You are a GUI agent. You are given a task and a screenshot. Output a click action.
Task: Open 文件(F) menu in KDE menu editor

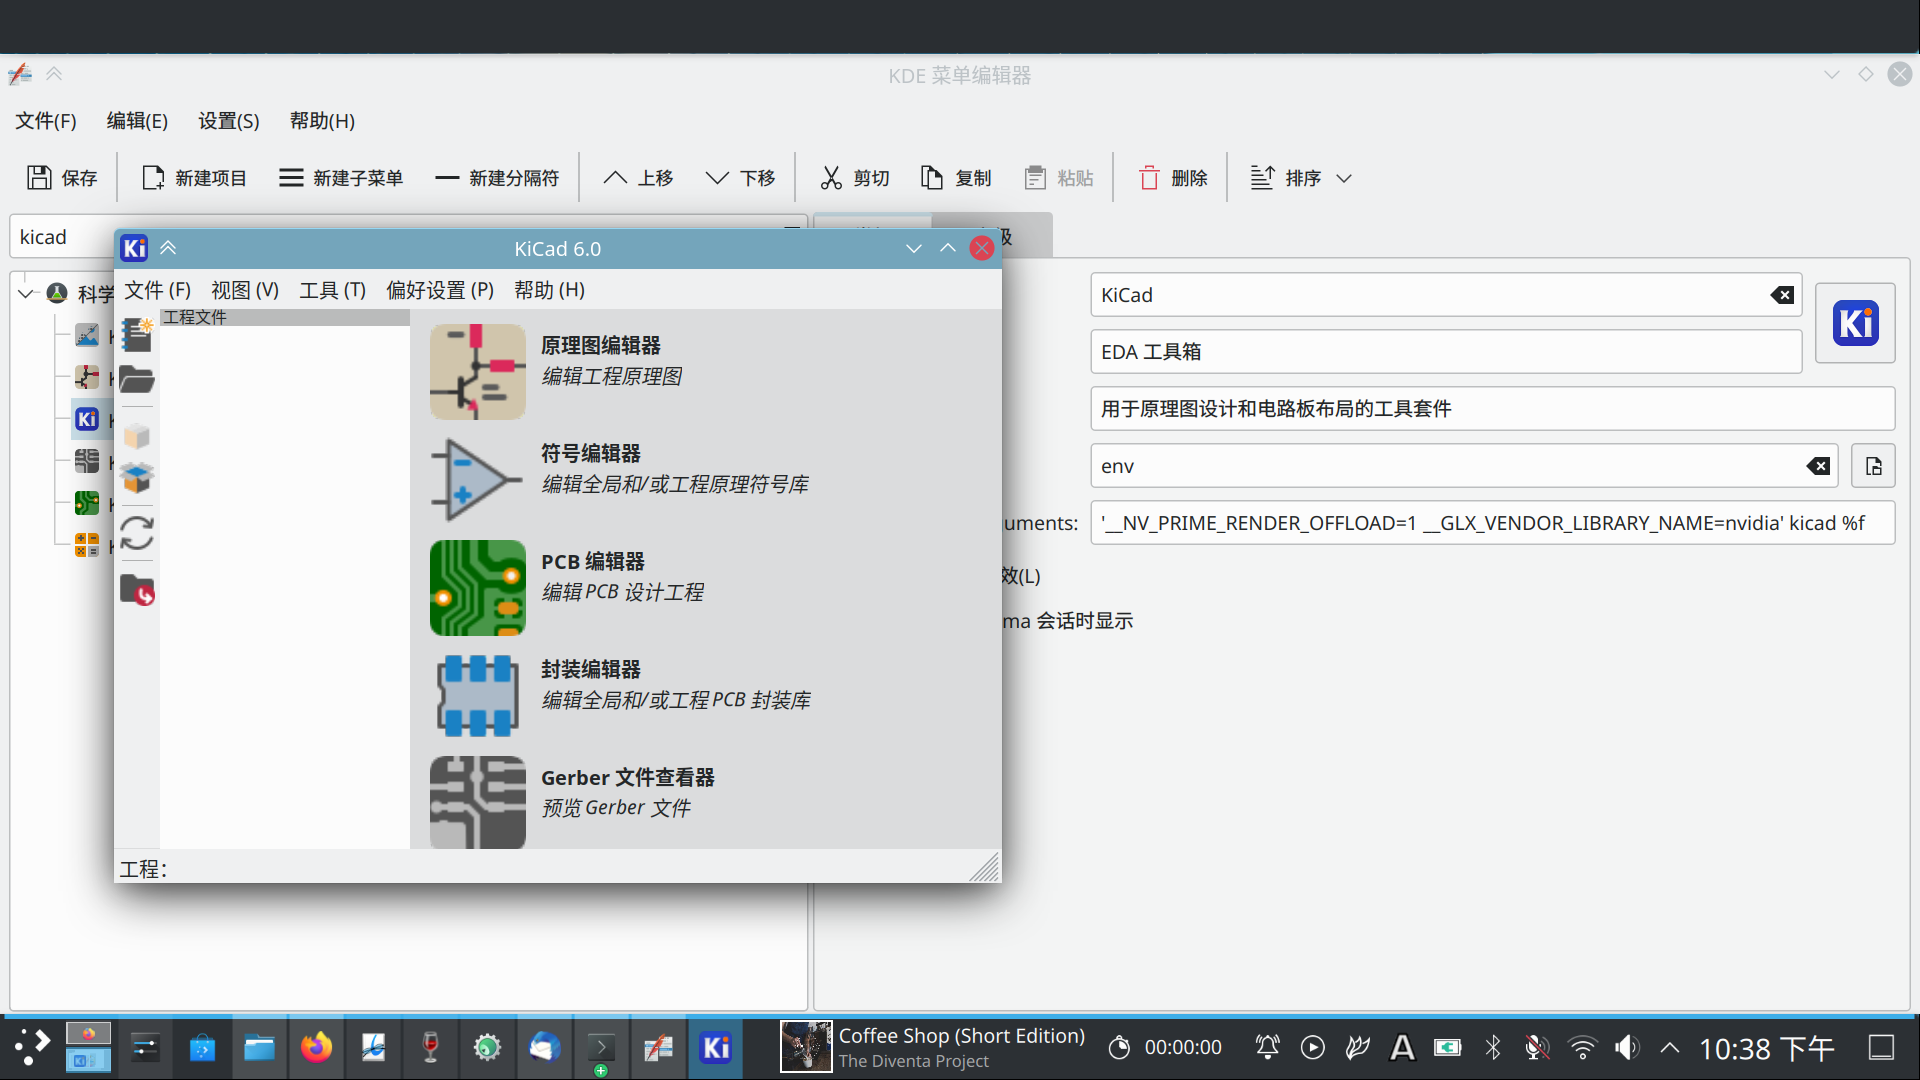coord(46,121)
